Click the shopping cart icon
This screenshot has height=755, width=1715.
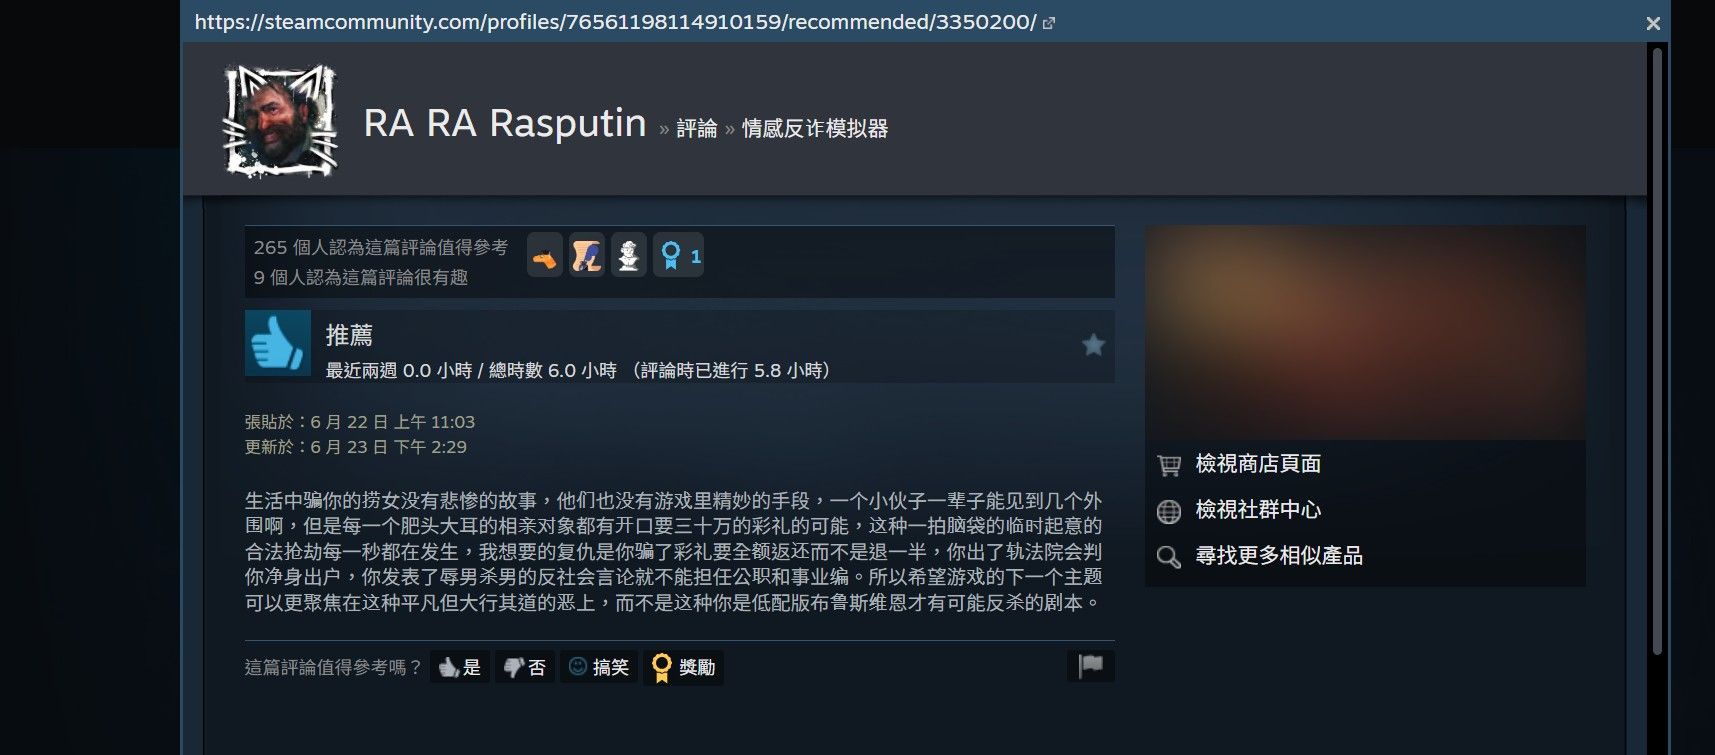tap(1169, 465)
